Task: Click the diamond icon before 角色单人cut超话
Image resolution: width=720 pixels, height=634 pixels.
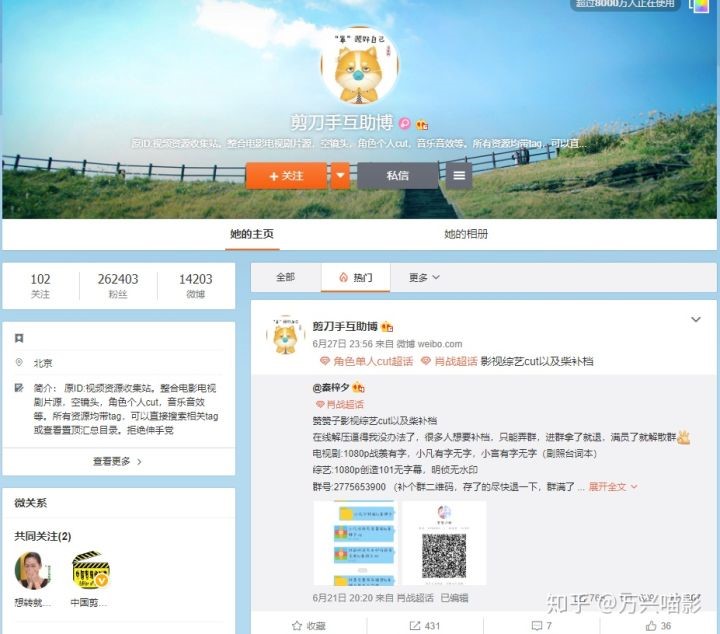Action: [x=325, y=361]
